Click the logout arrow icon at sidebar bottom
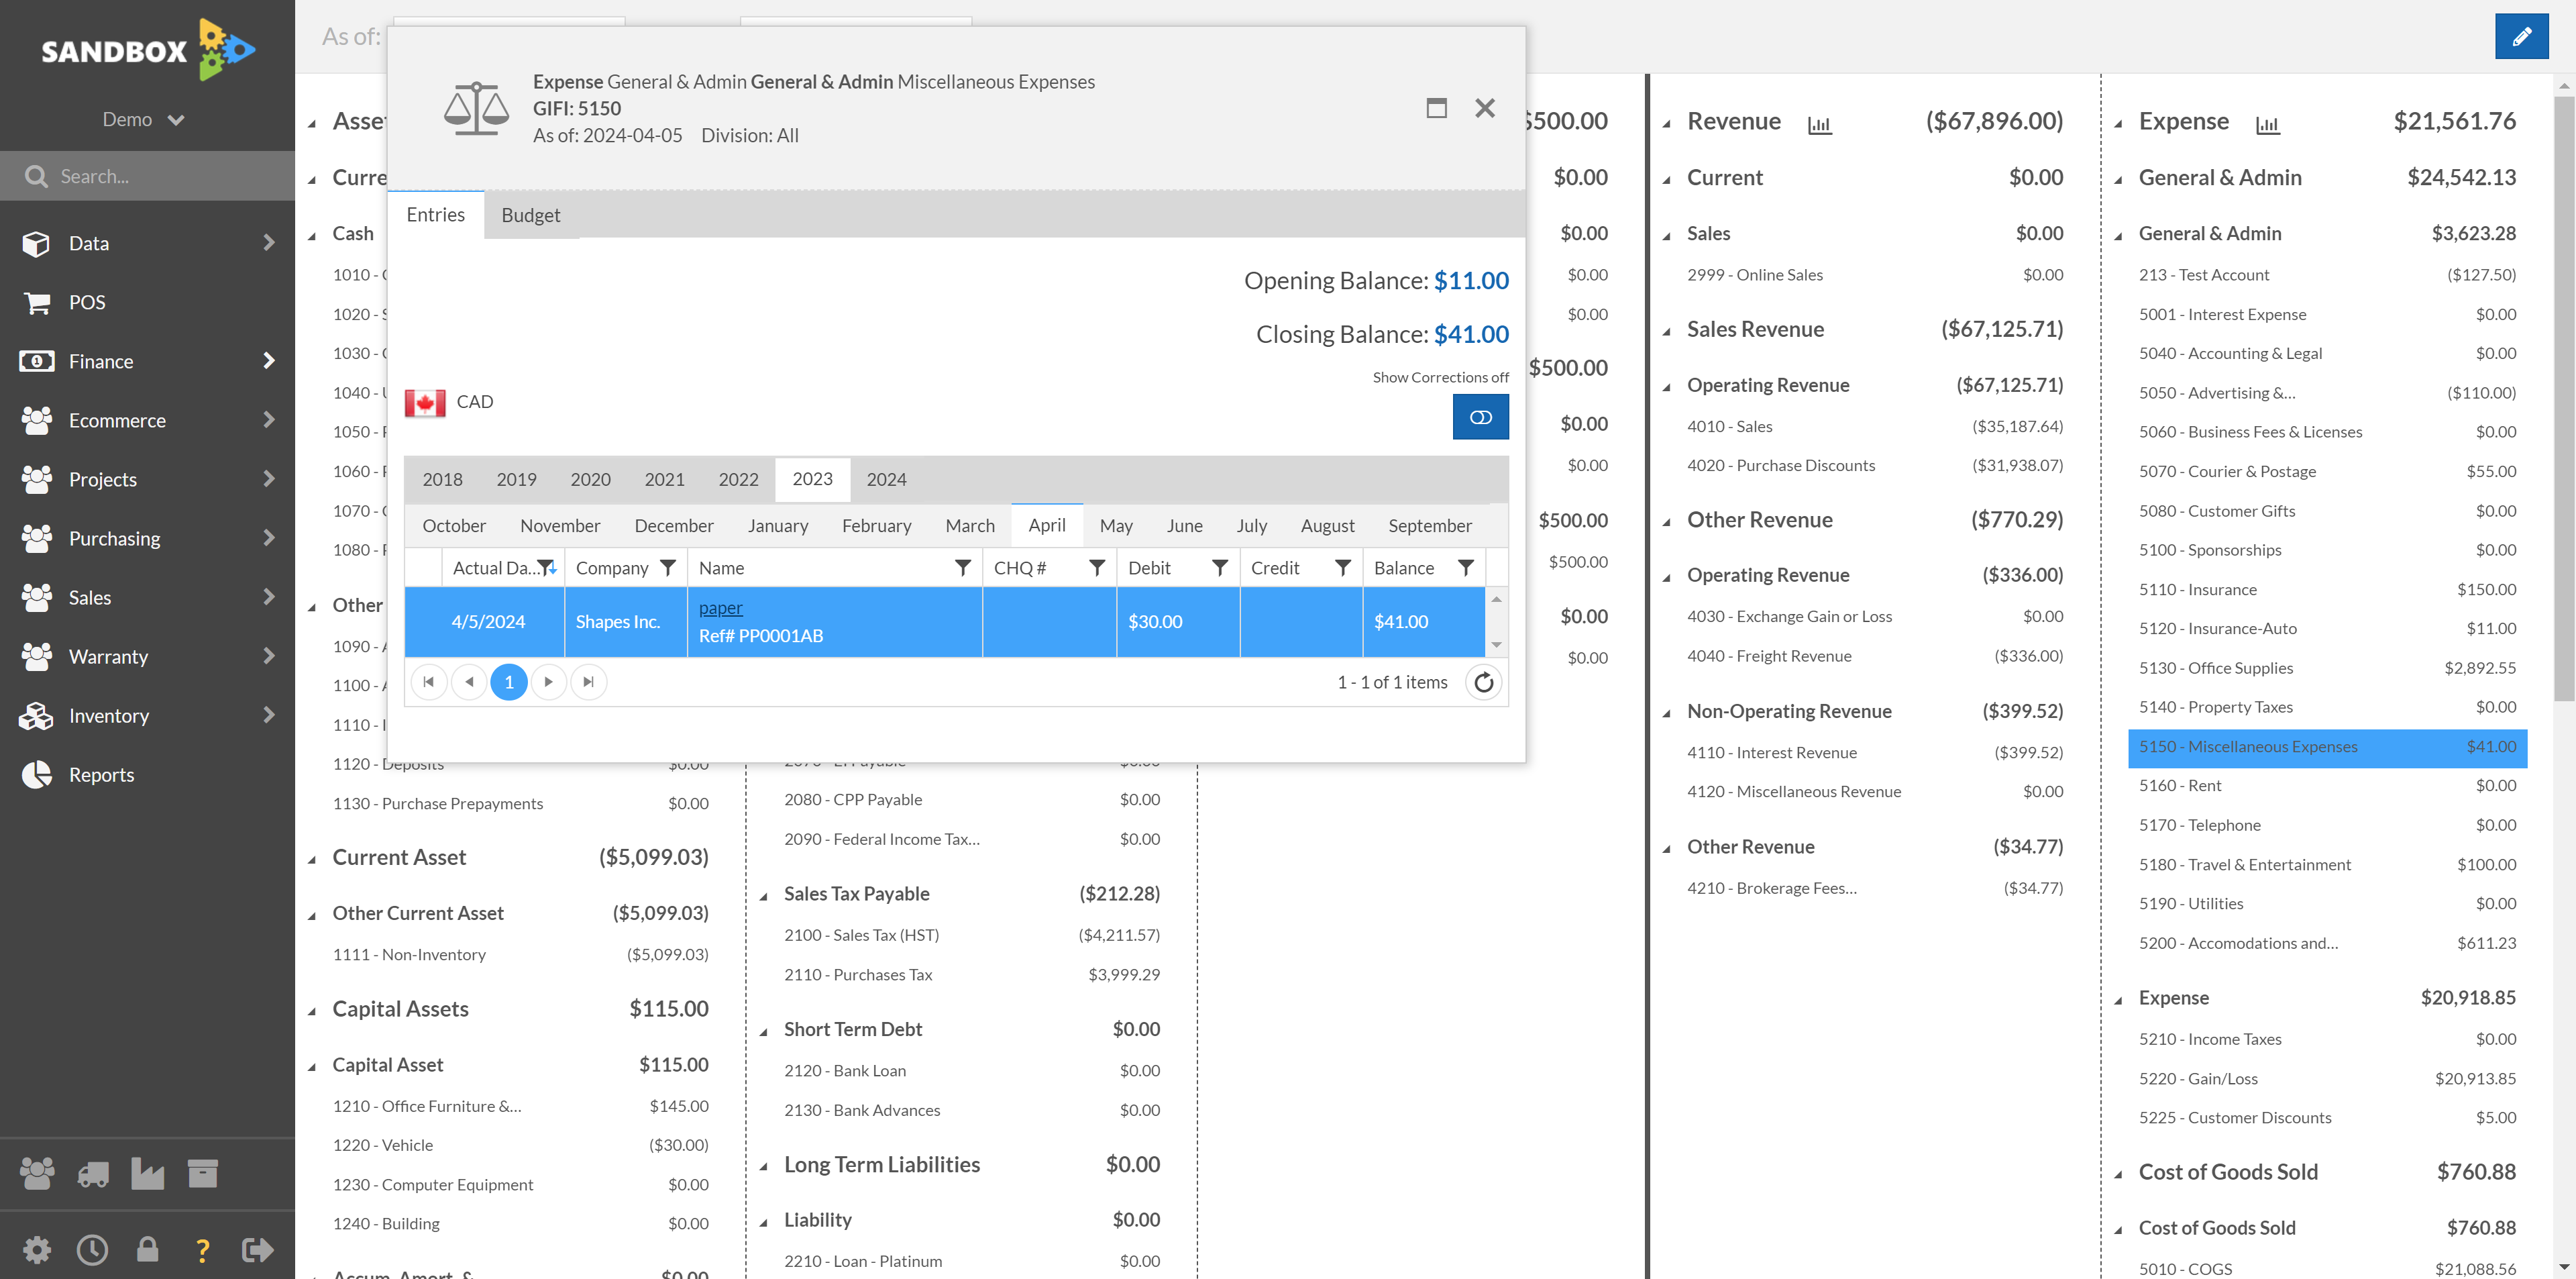Image resolution: width=2576 pixels, height=1279 pixels. coord(257,1249)
